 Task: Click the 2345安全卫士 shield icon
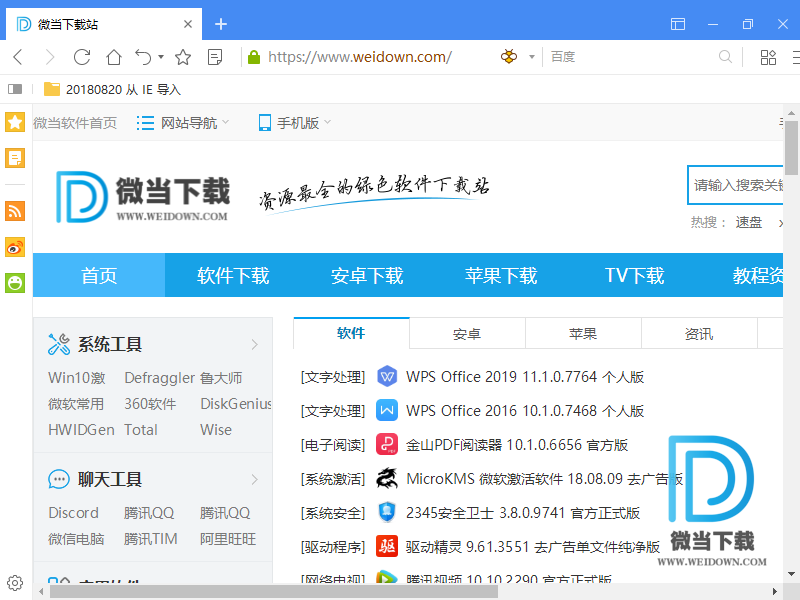coord(387,512)
